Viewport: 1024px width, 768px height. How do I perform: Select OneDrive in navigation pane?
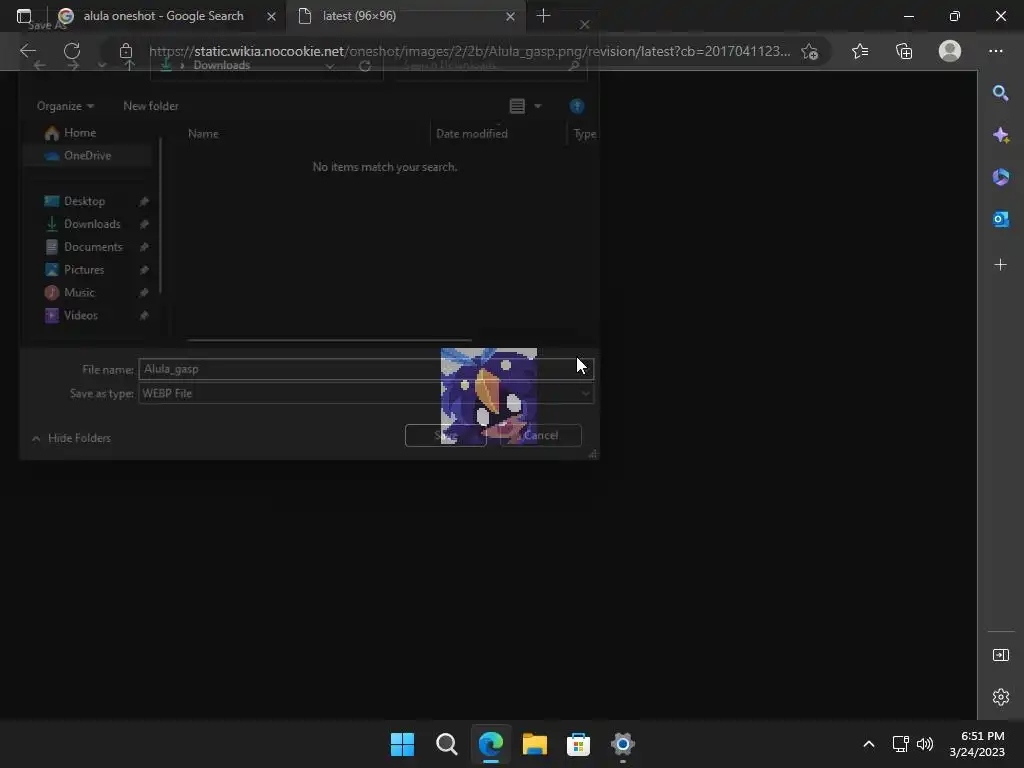pyautogui.click(x=87, y=155)
